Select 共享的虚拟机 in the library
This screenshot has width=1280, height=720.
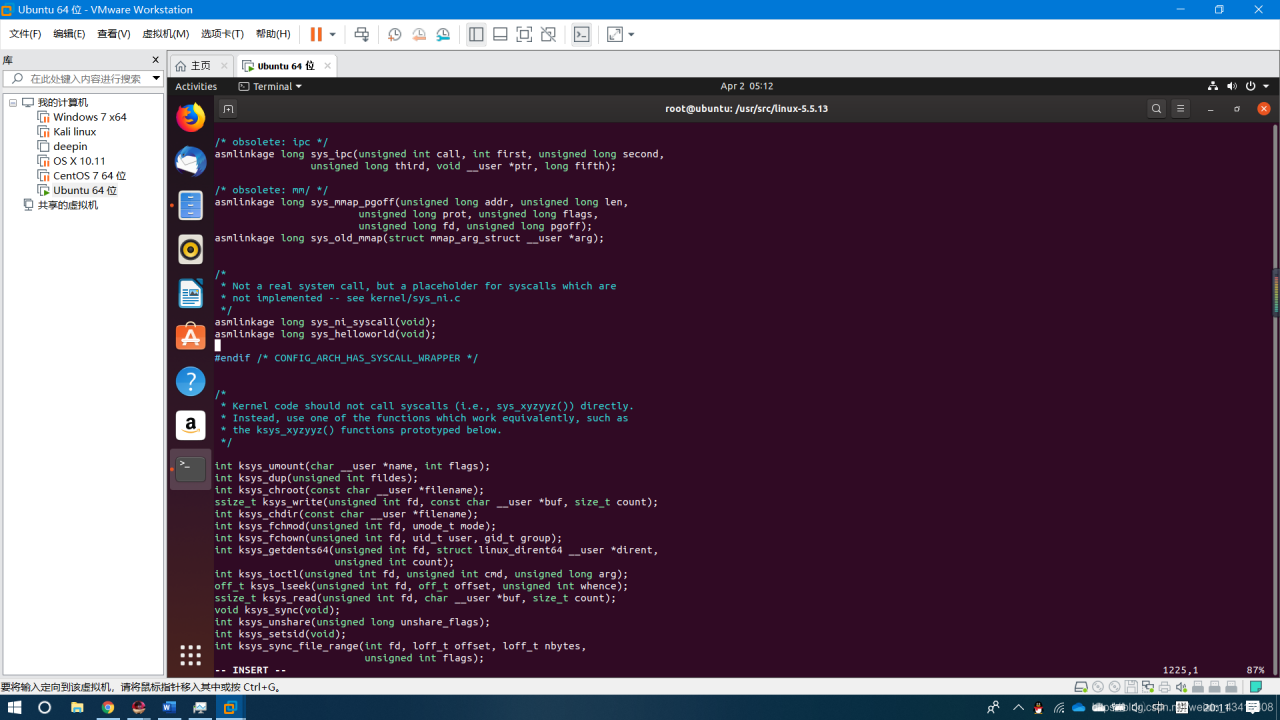(x=68, y=205)
